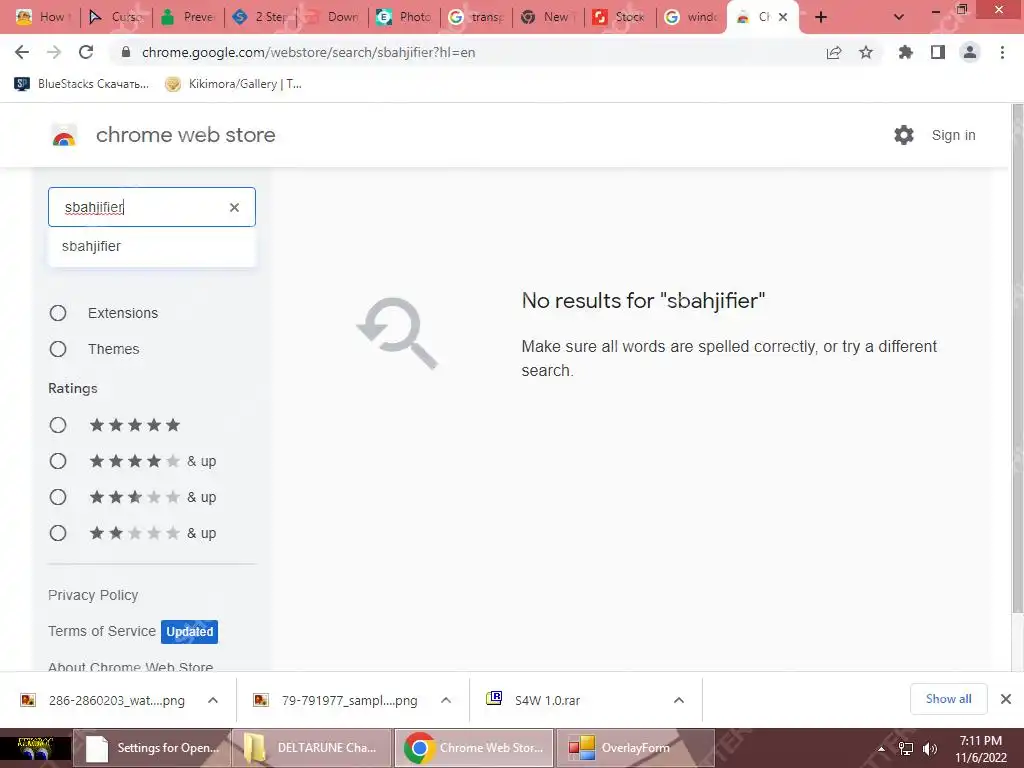Go forward using the browser forward arrow
1024x768 pixels.
pyautogui.click(x=54, y=52)
